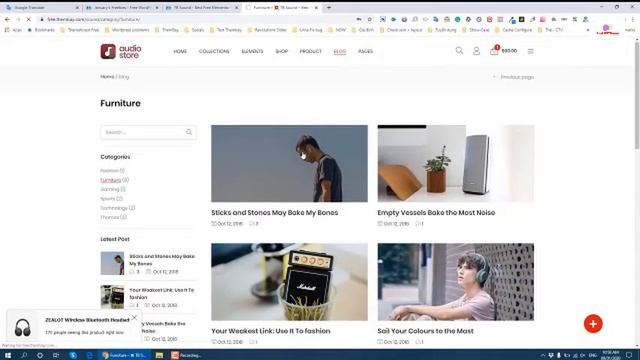The image size is (640, 360).
Task: Open the Windows Start button
Action: click(8, 355)
